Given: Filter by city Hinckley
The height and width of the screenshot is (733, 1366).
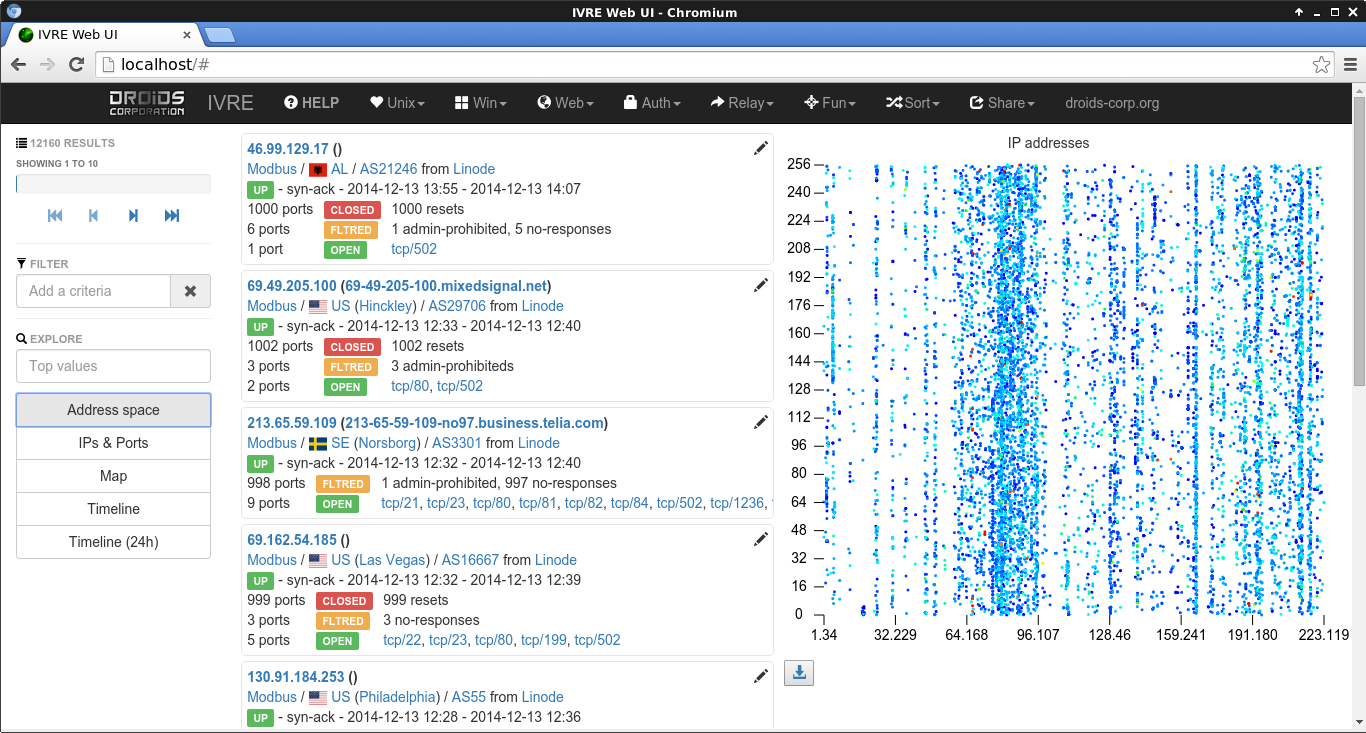Looking at the screenshot, I should [x=386, y=306].
